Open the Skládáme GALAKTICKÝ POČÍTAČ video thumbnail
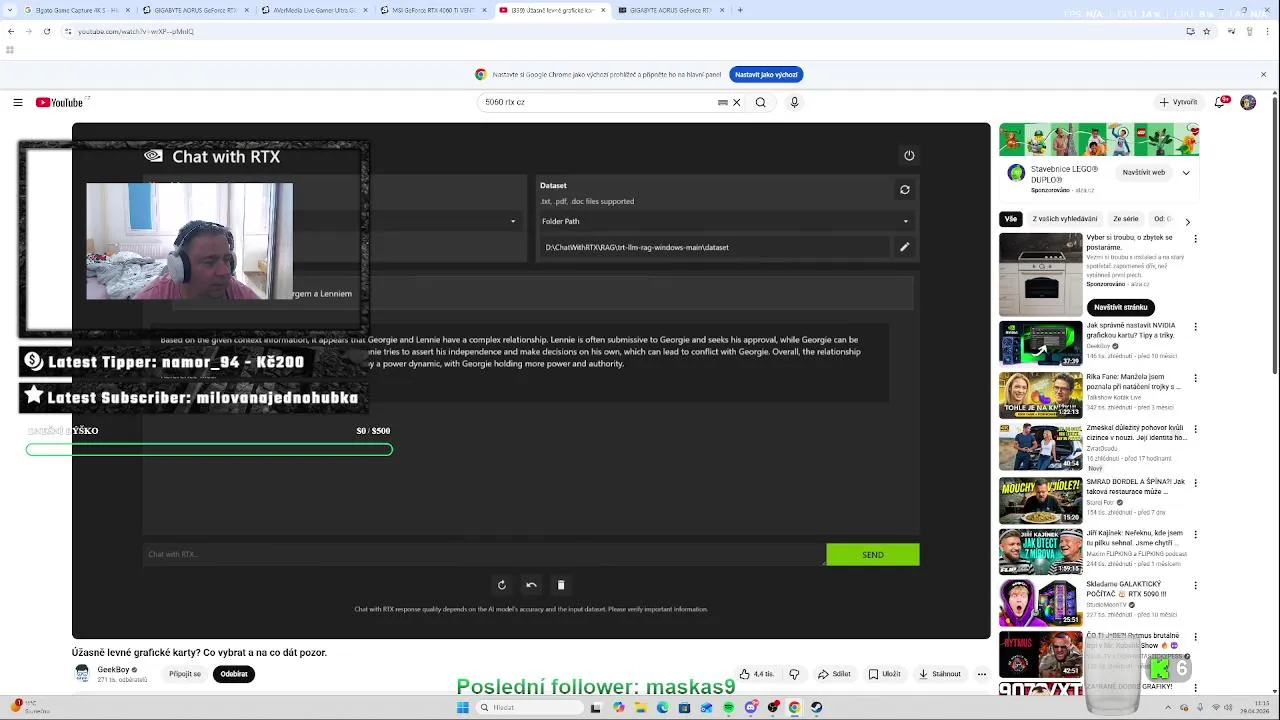1280x720 pixels. 1040,603
